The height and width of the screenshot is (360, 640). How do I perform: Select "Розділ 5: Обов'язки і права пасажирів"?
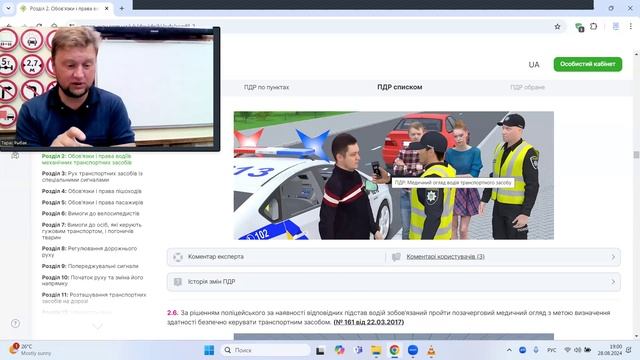[92, 202]
